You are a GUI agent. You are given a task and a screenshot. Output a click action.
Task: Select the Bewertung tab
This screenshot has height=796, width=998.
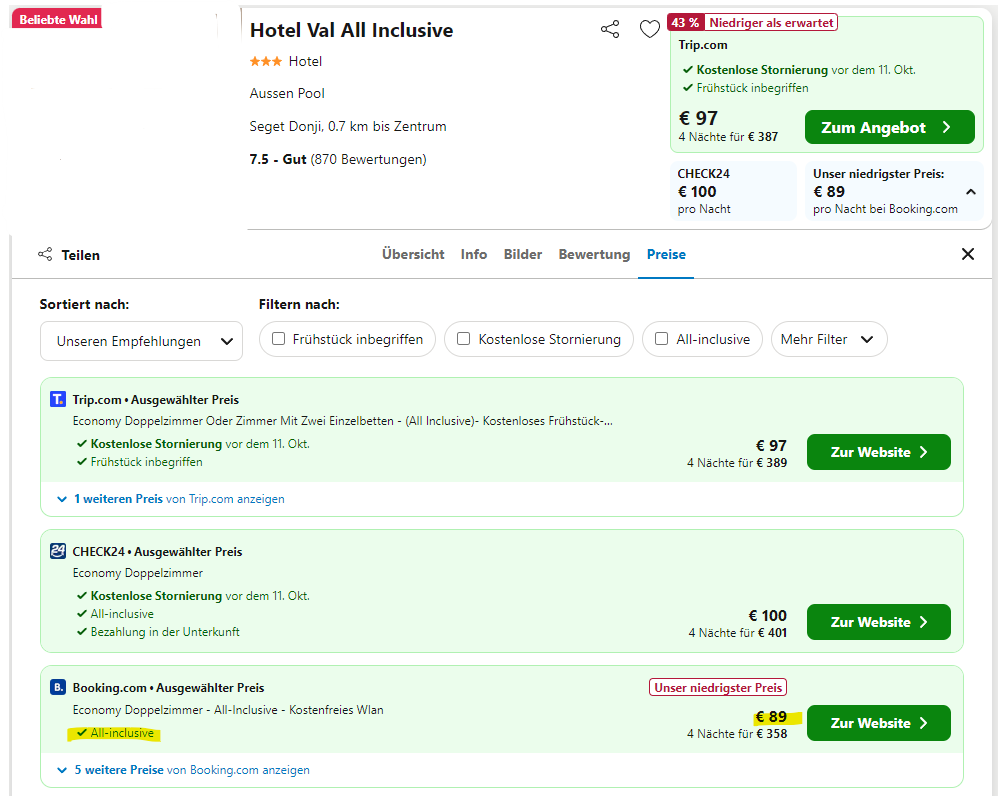coord(594,255)
